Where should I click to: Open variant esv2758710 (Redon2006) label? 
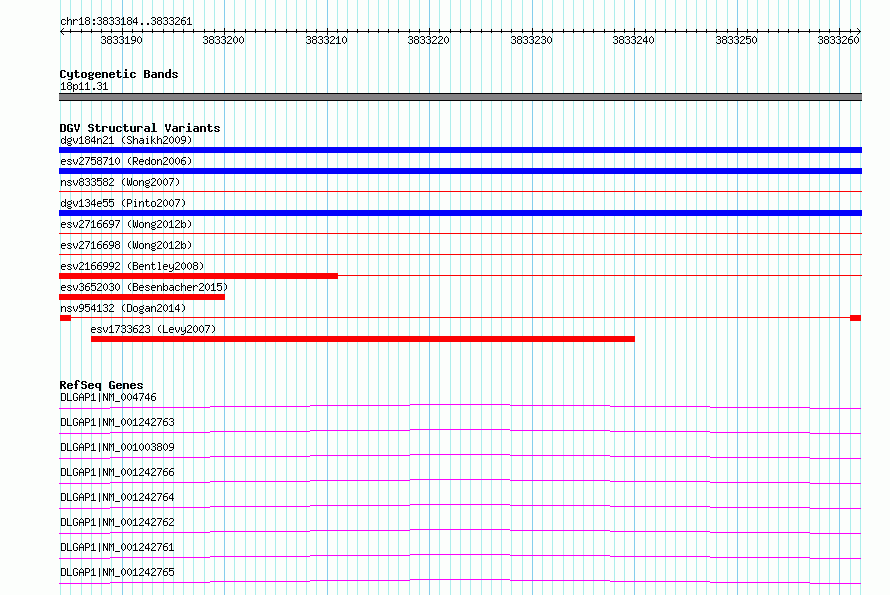point(126,161)
